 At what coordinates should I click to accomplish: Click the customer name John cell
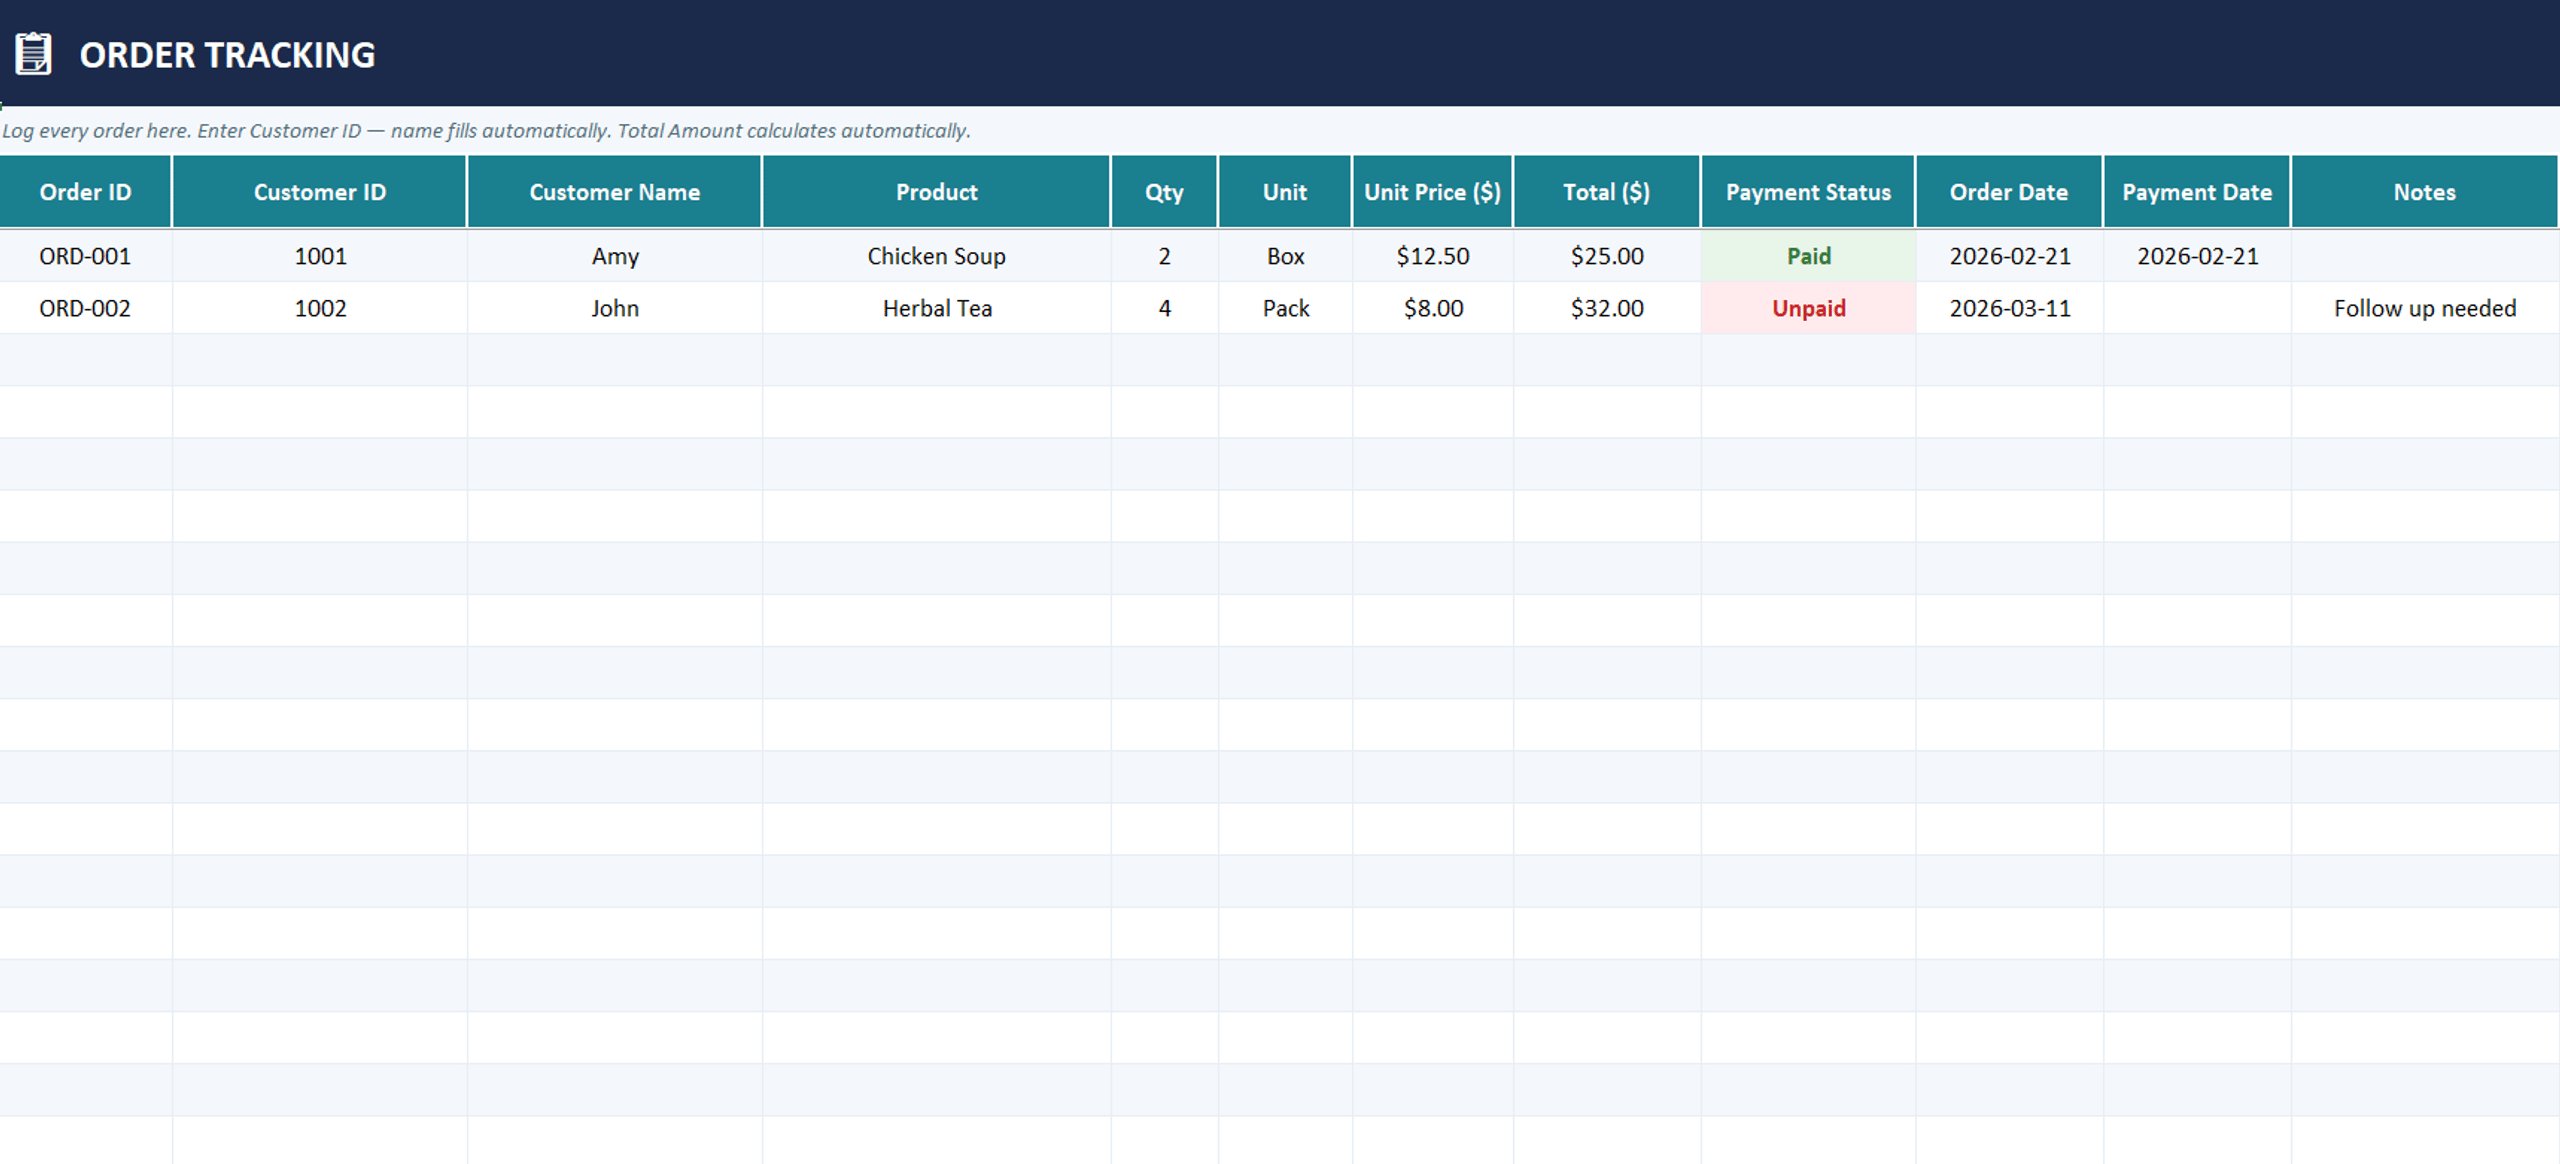pyautogui.click(x=615, y=308)
